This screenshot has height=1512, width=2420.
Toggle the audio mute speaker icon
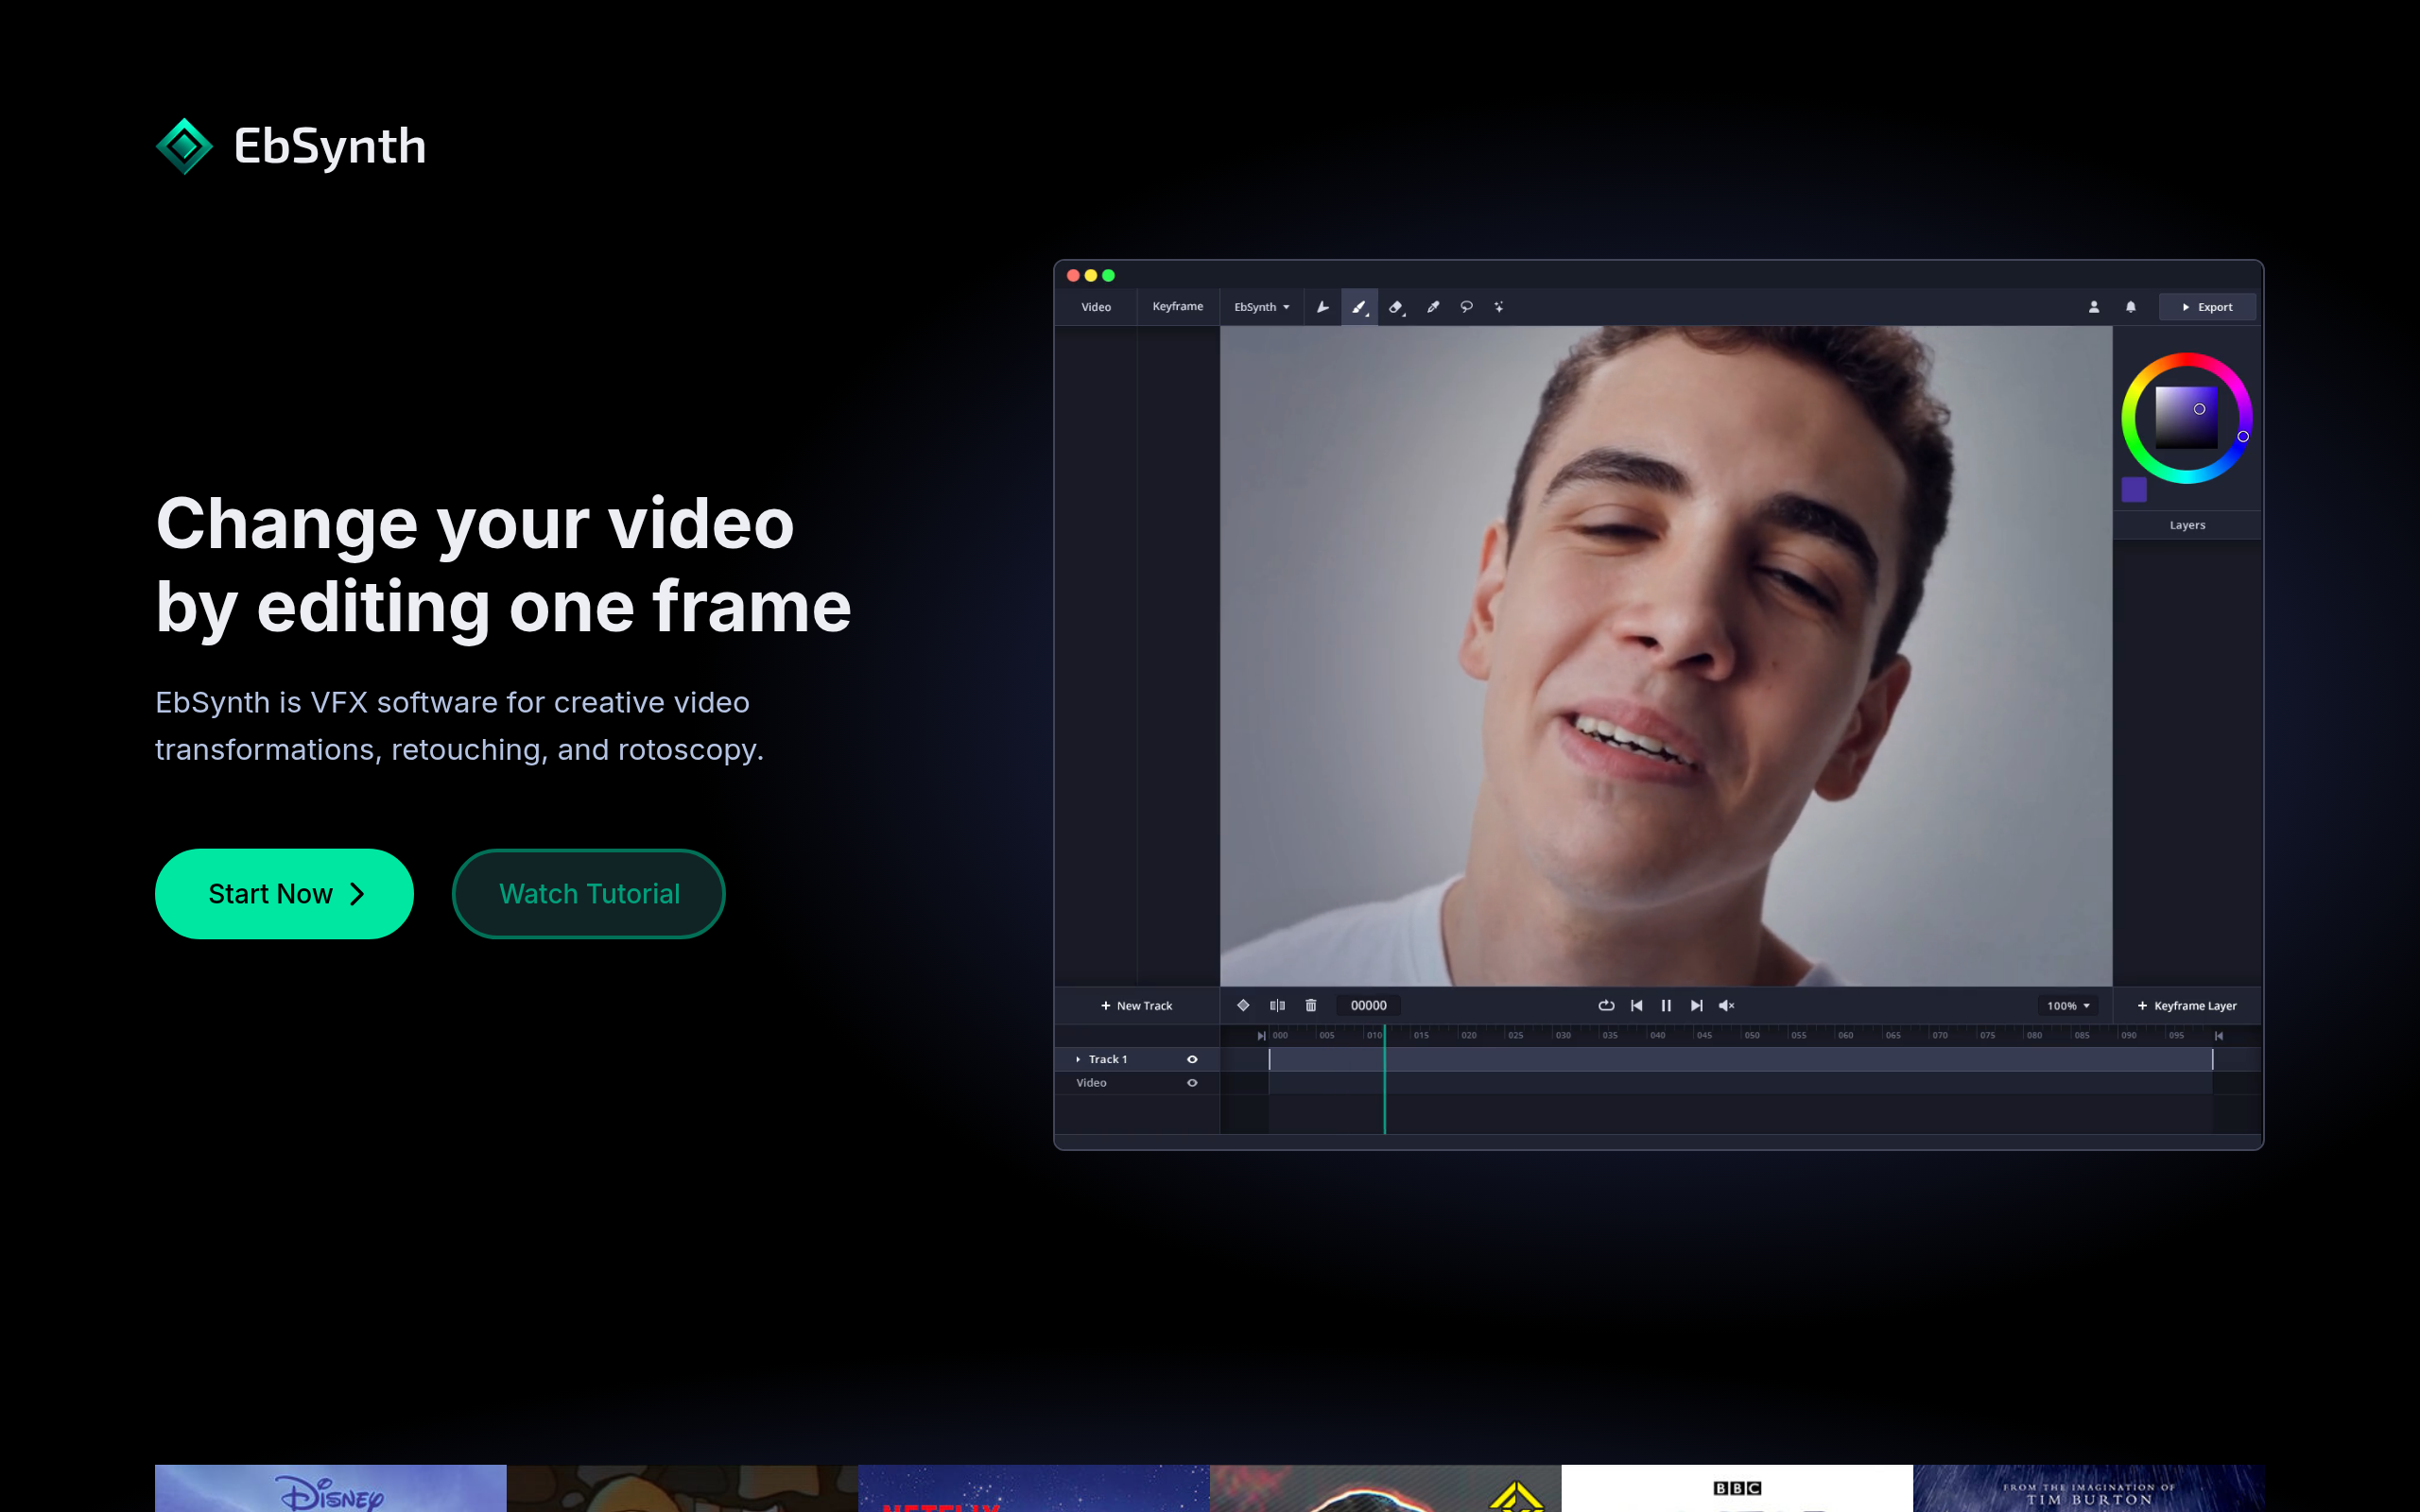pos(1727,1005)
